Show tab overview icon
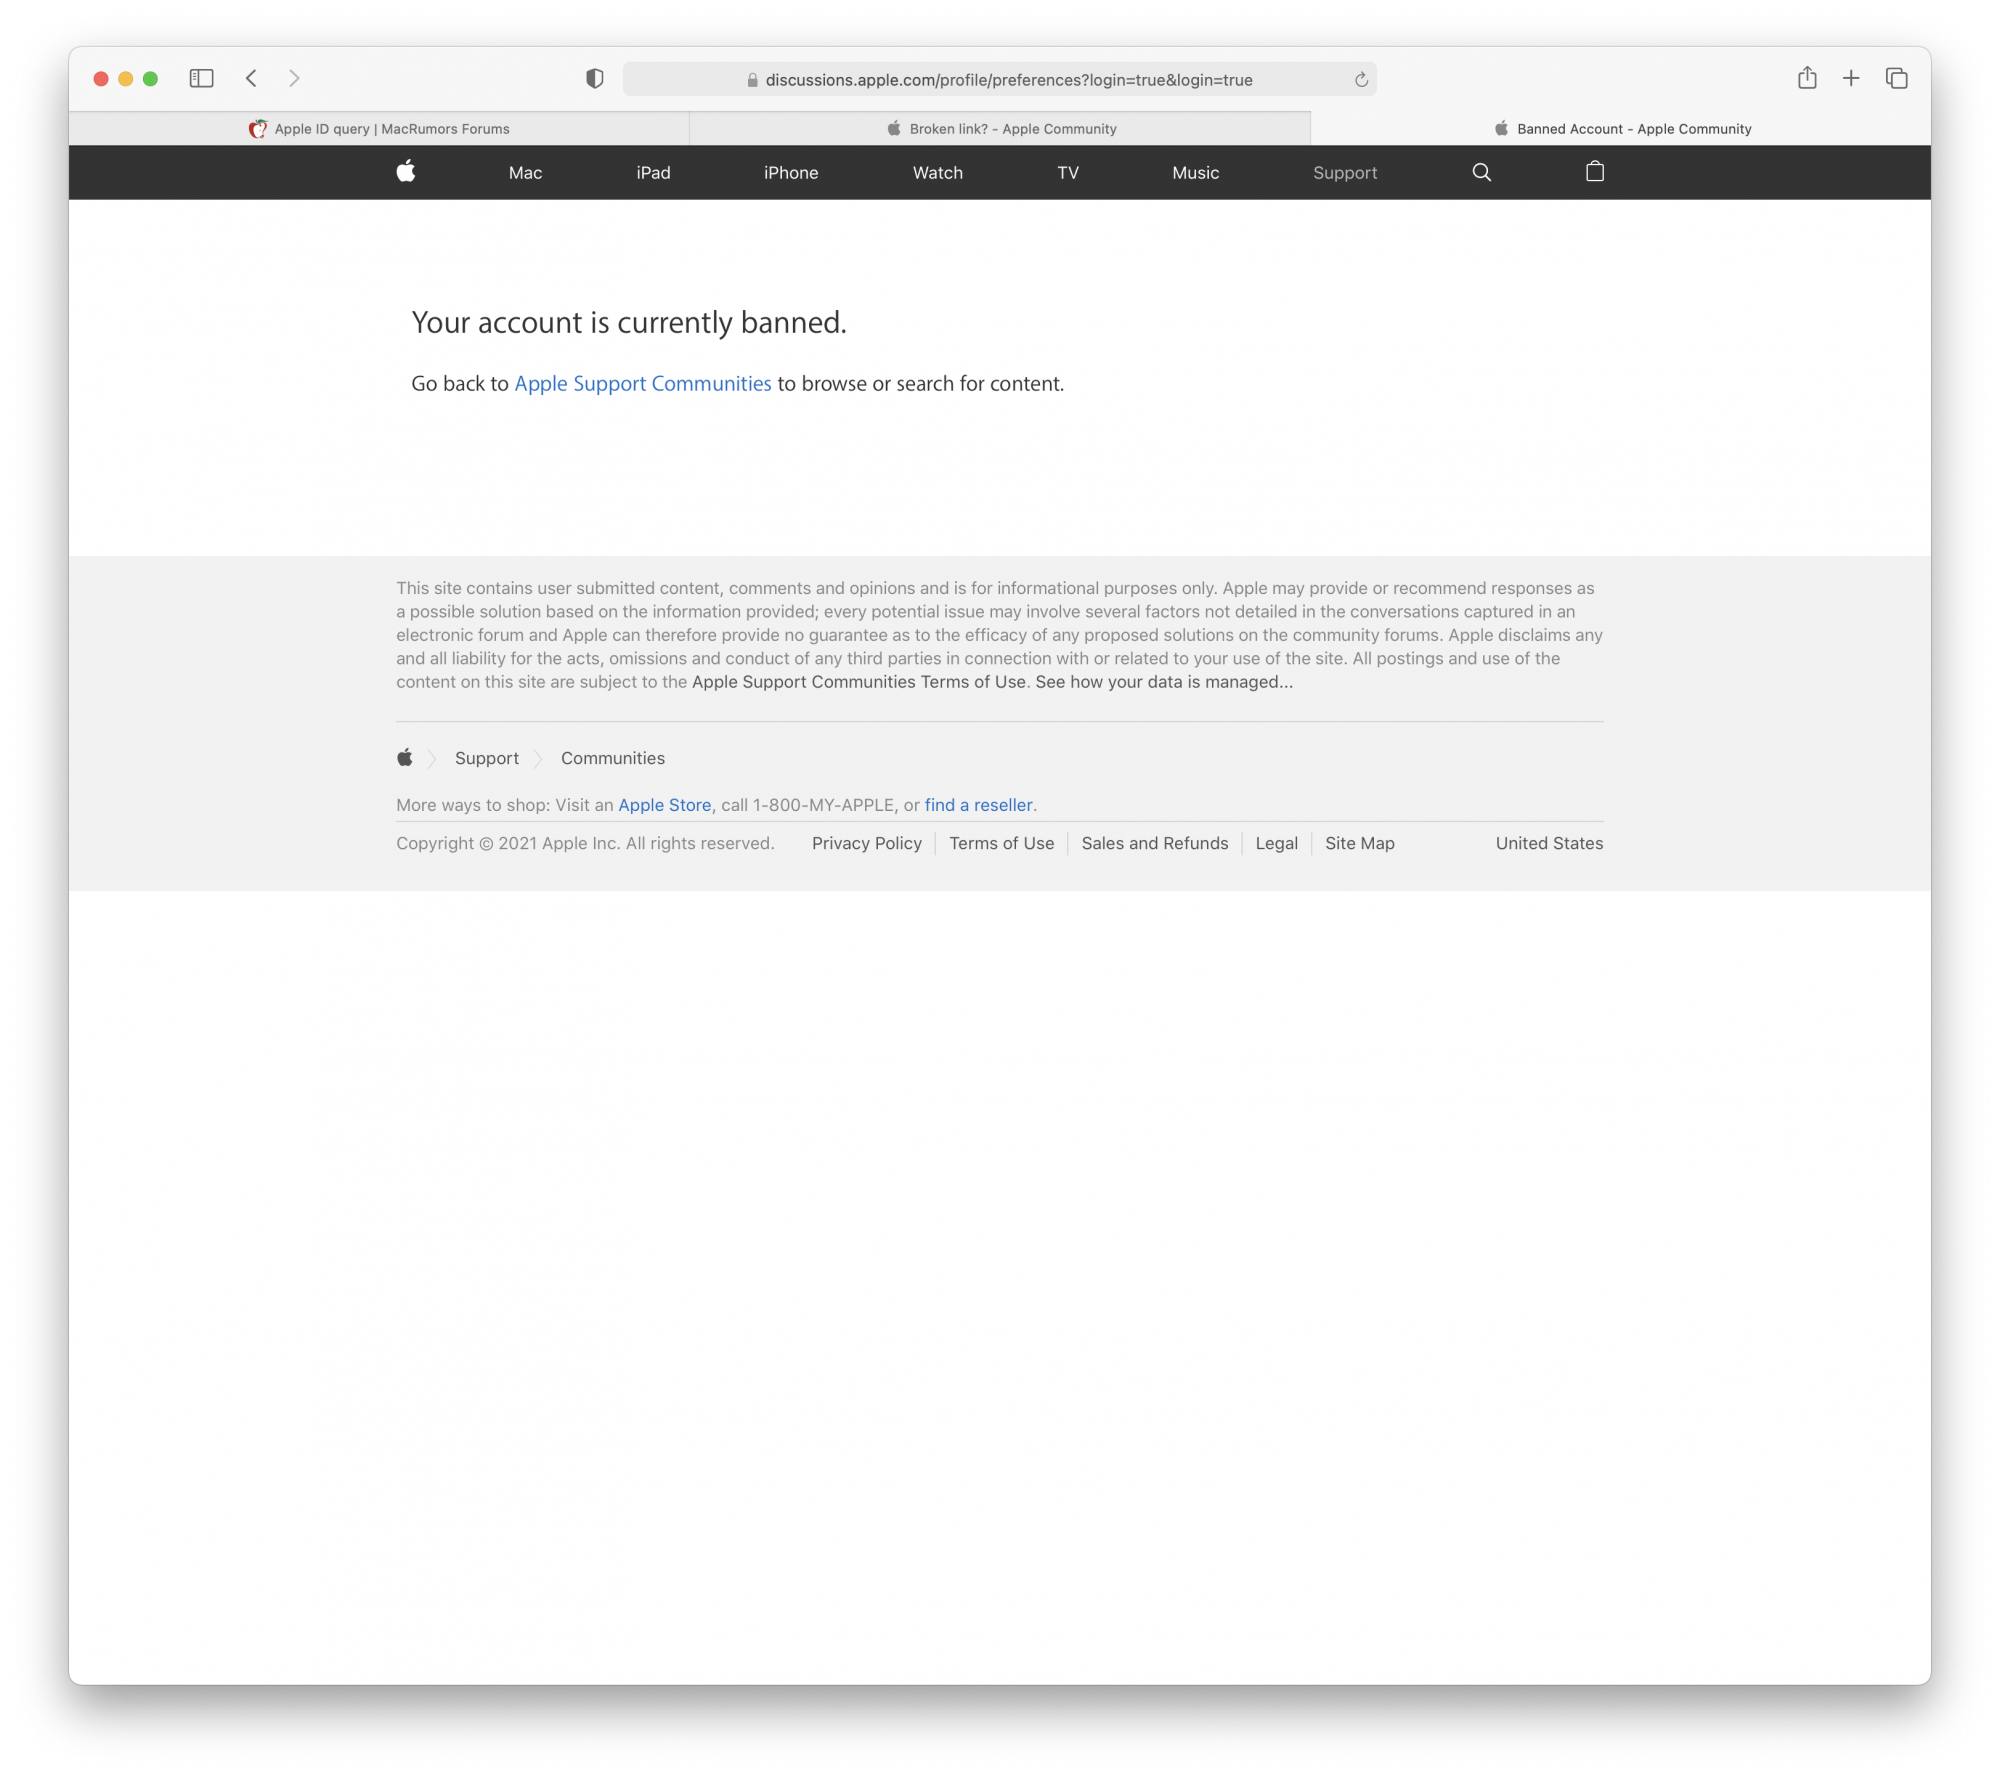Image resolution: width=2000 pixels, height=1776 pixels. (1896, 78)
